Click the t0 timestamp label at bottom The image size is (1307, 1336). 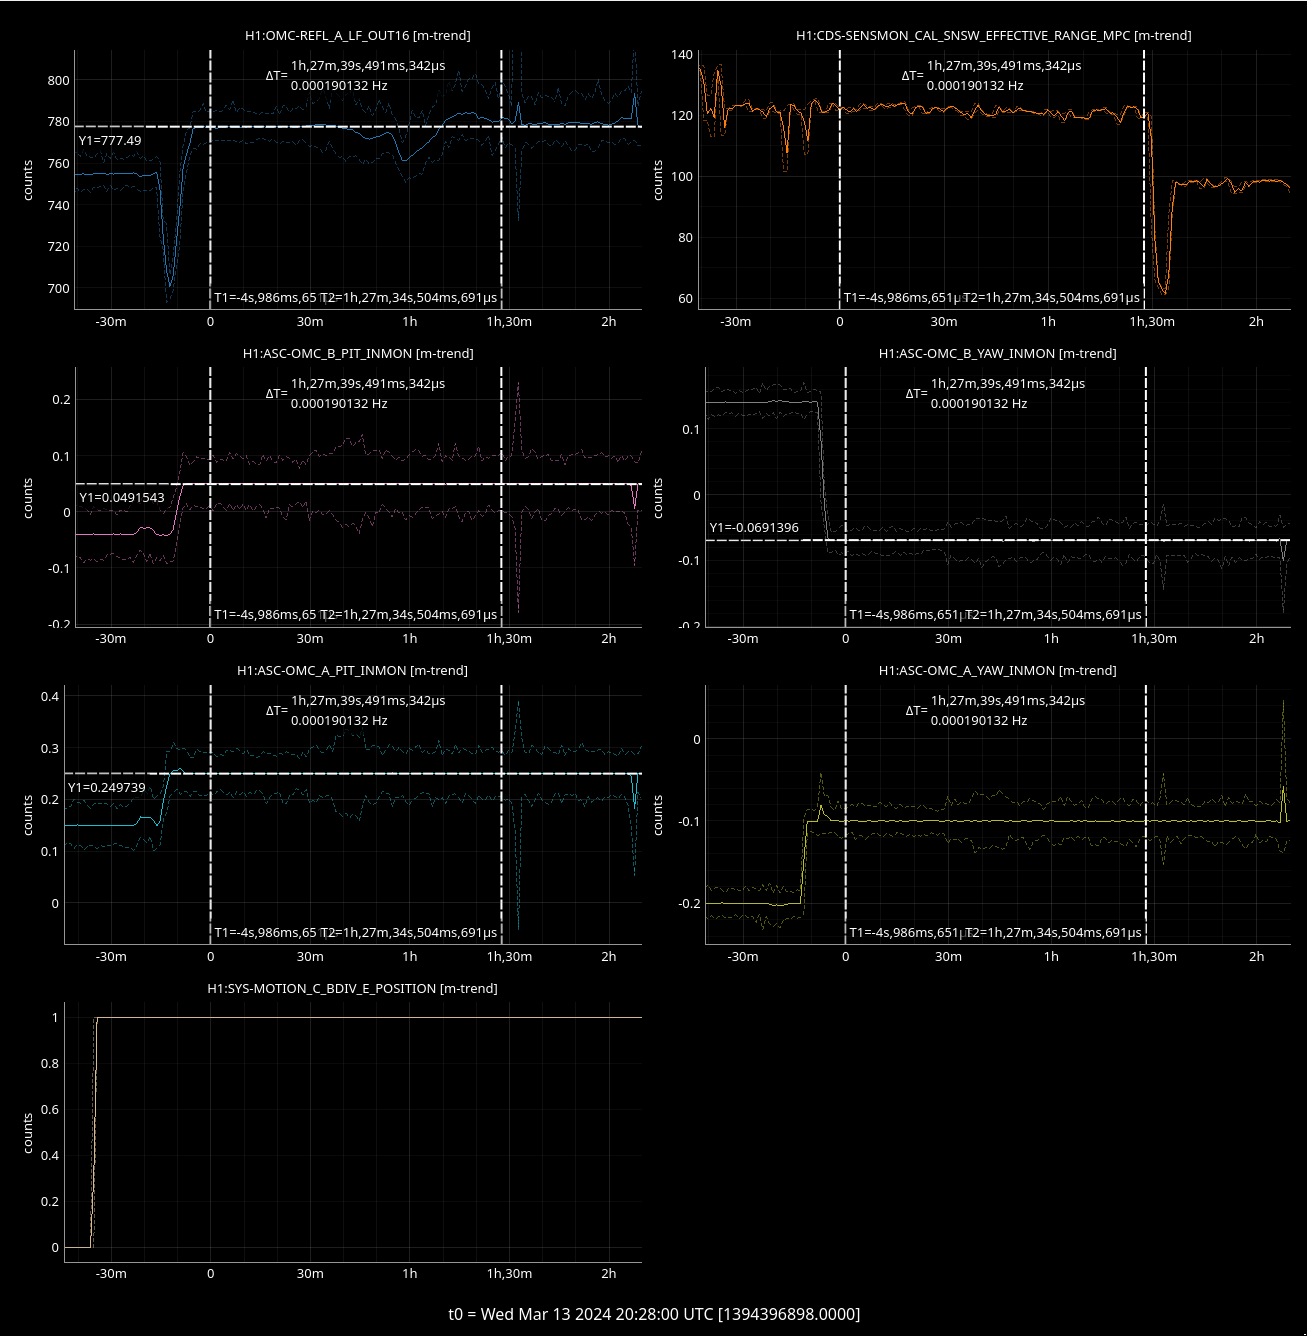[653, 1314]
